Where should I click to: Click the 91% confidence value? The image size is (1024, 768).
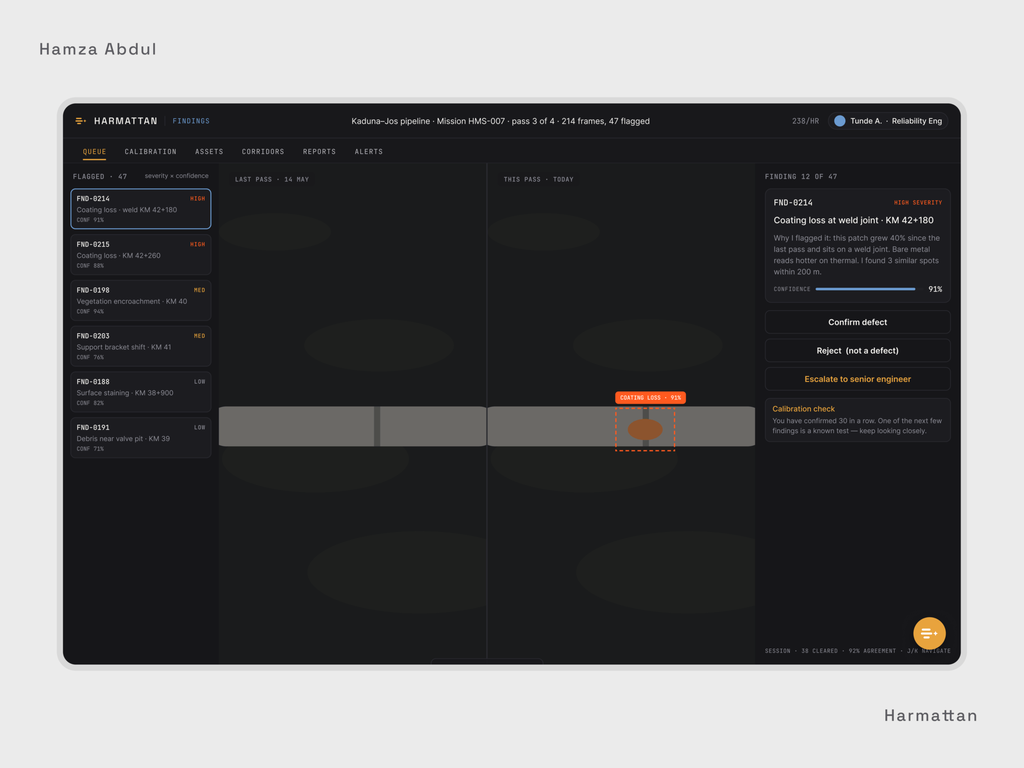(935, 289)
